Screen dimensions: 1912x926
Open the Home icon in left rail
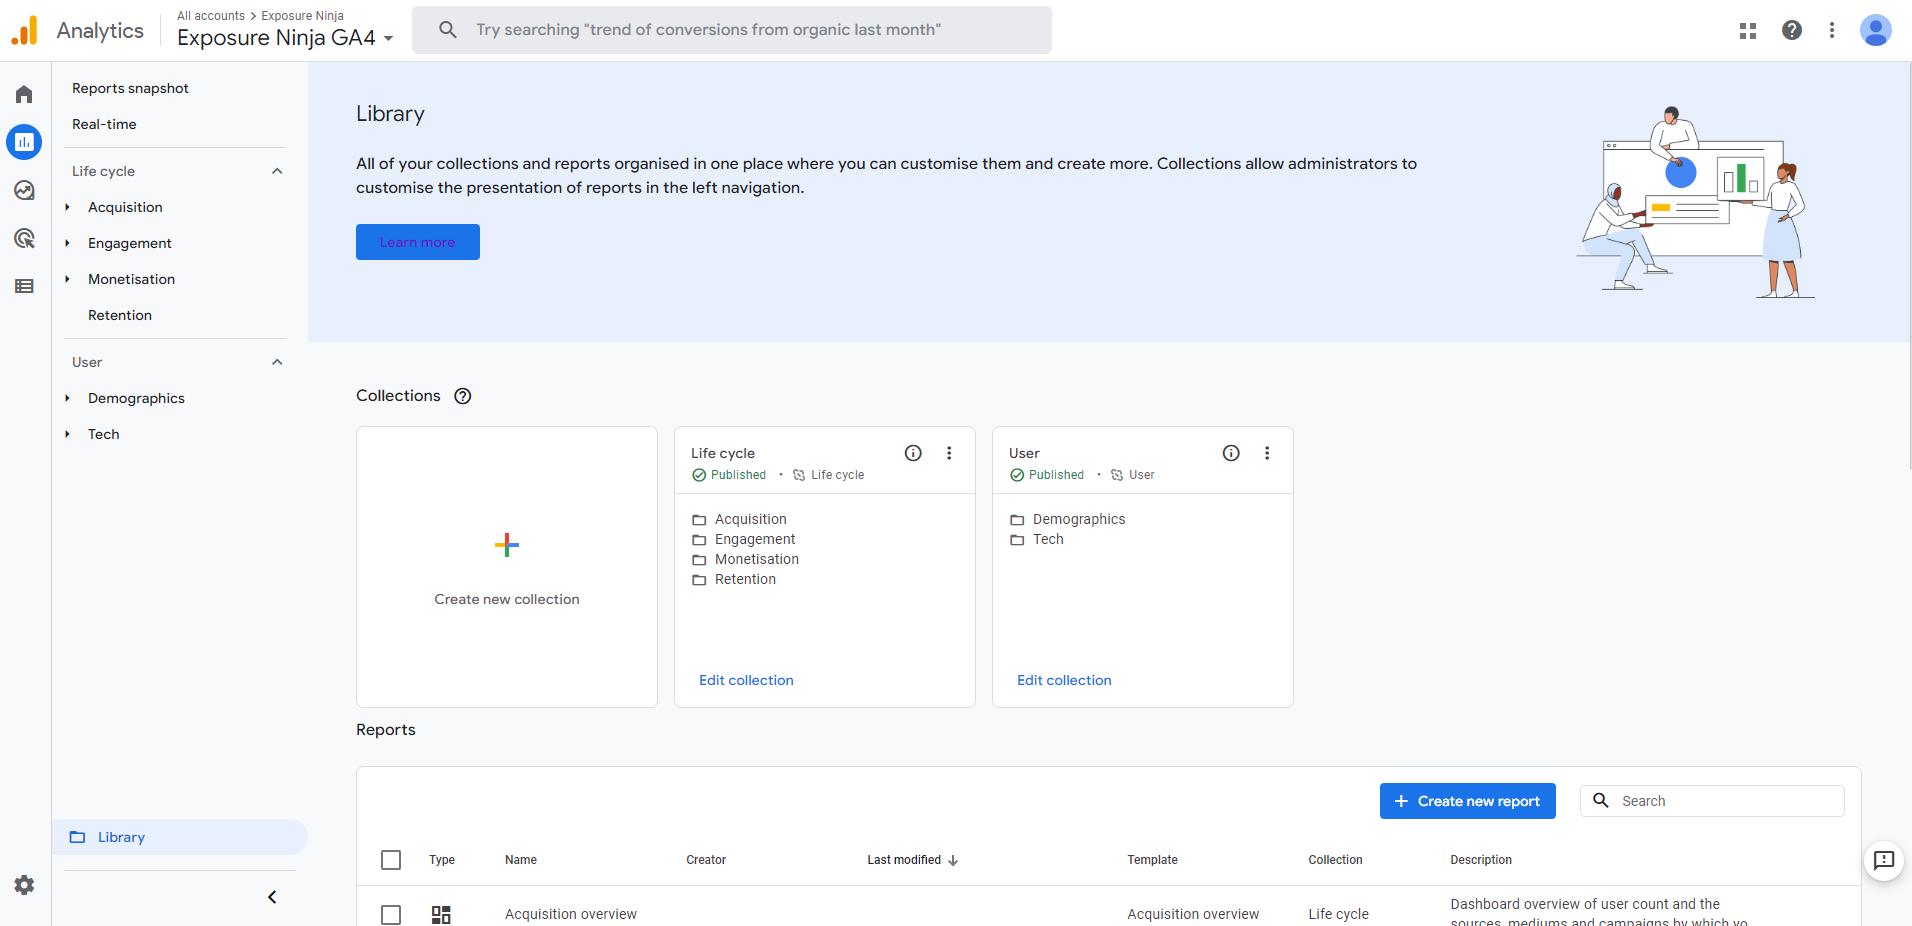pyautogui.click(x=24, y=94)
